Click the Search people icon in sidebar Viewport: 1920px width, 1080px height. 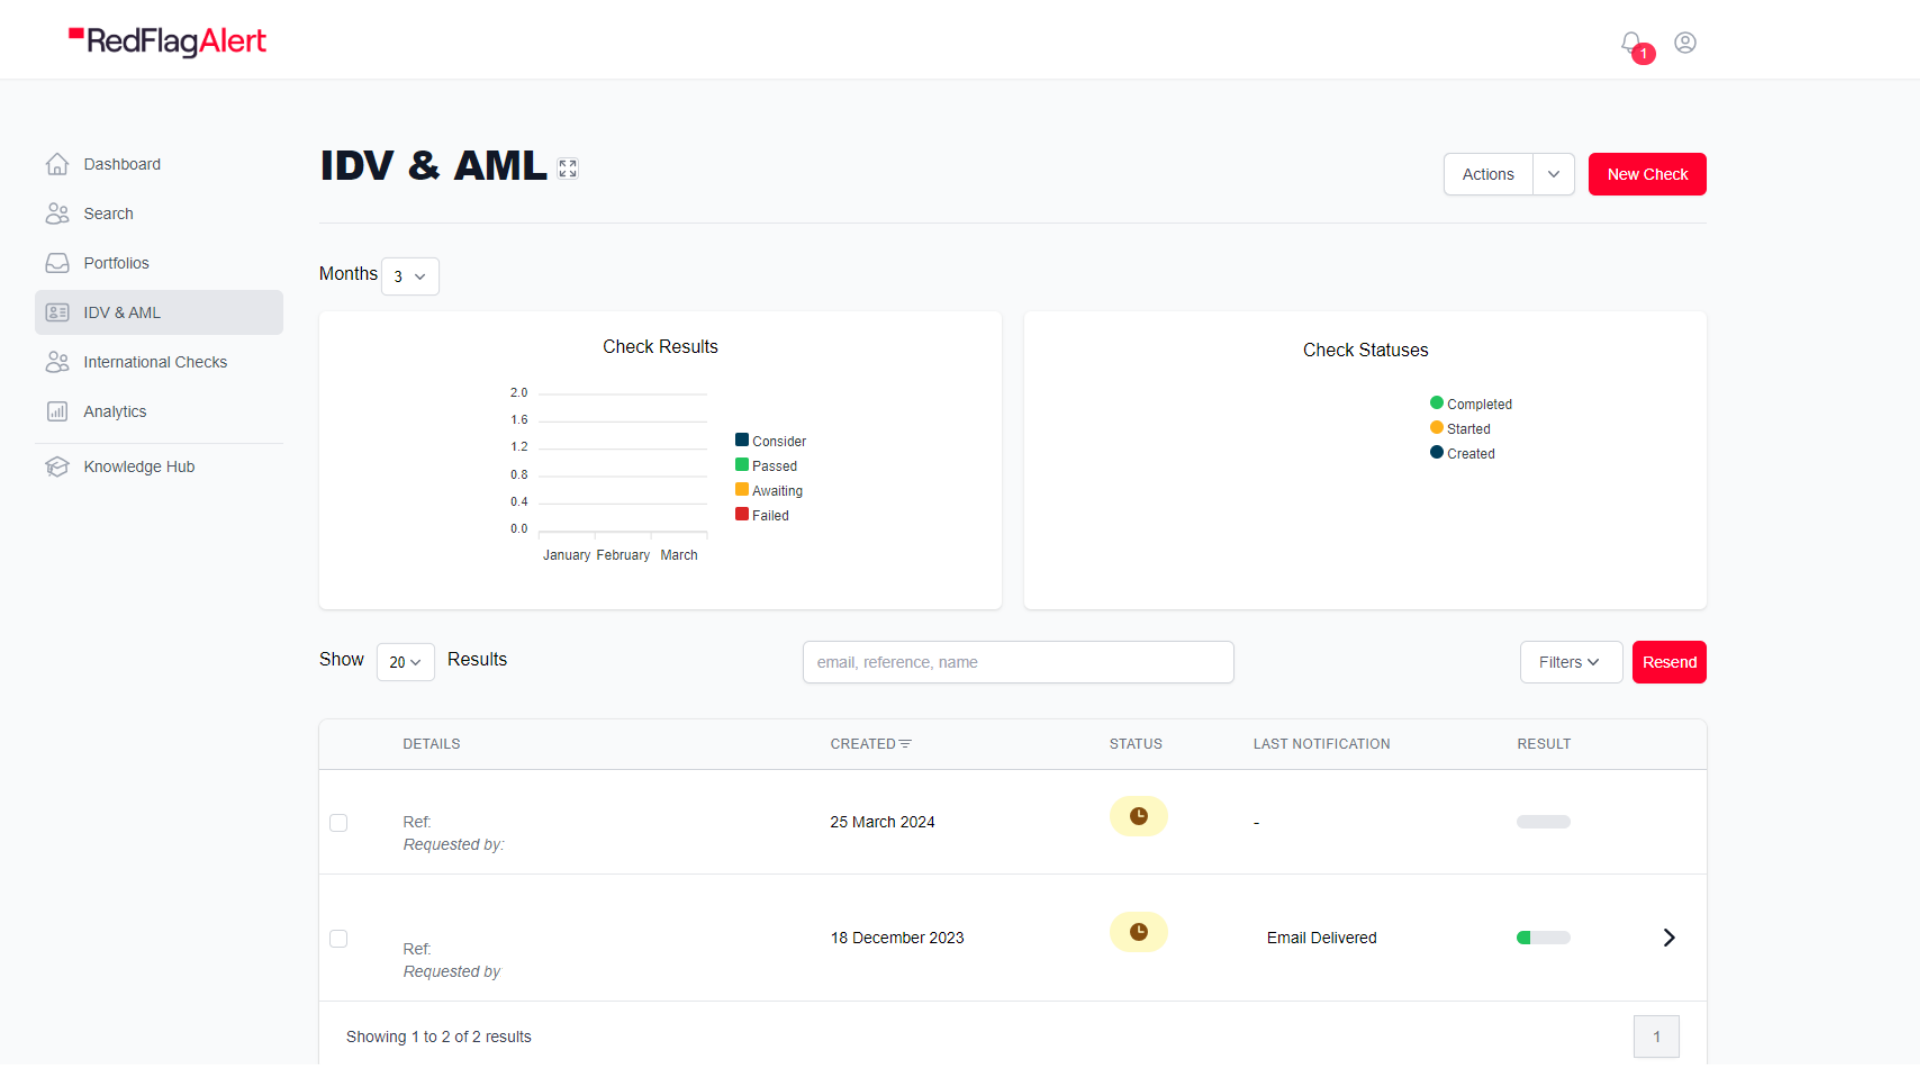click(57, 213)
